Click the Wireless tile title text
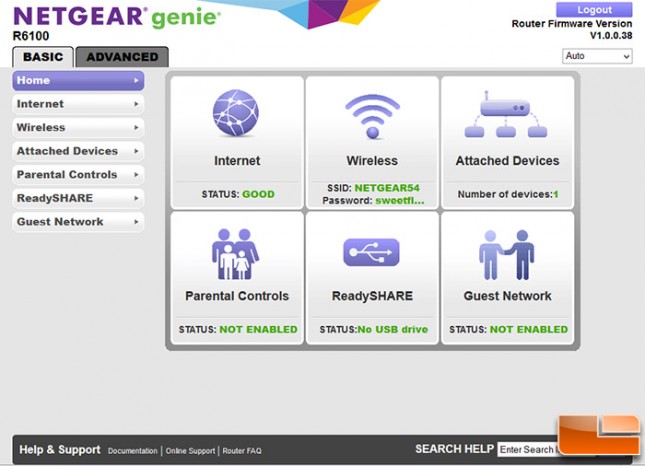Viewport: 645px width, 466px height. coord(372,160)
